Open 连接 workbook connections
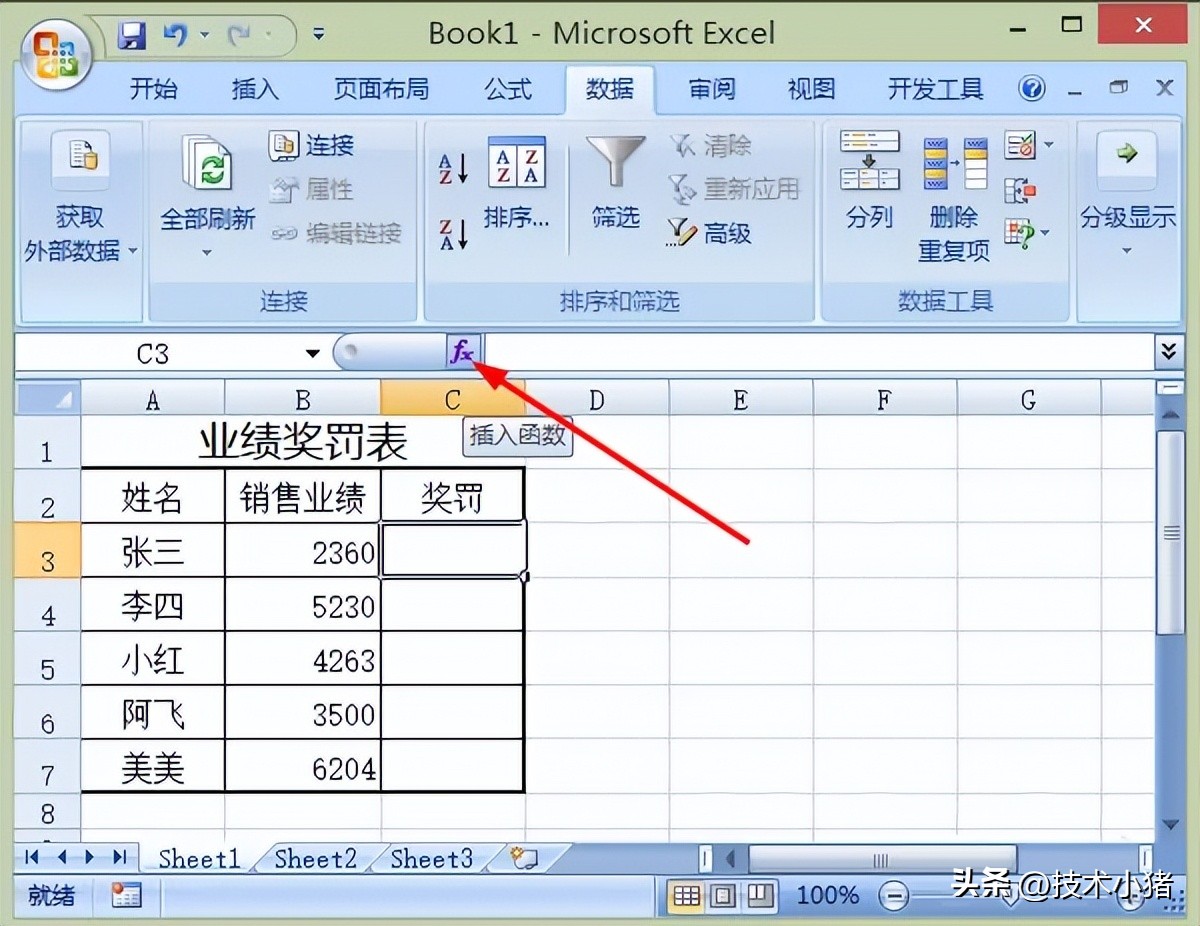The width and height of the screenshot is (1200, 926). 312,146
